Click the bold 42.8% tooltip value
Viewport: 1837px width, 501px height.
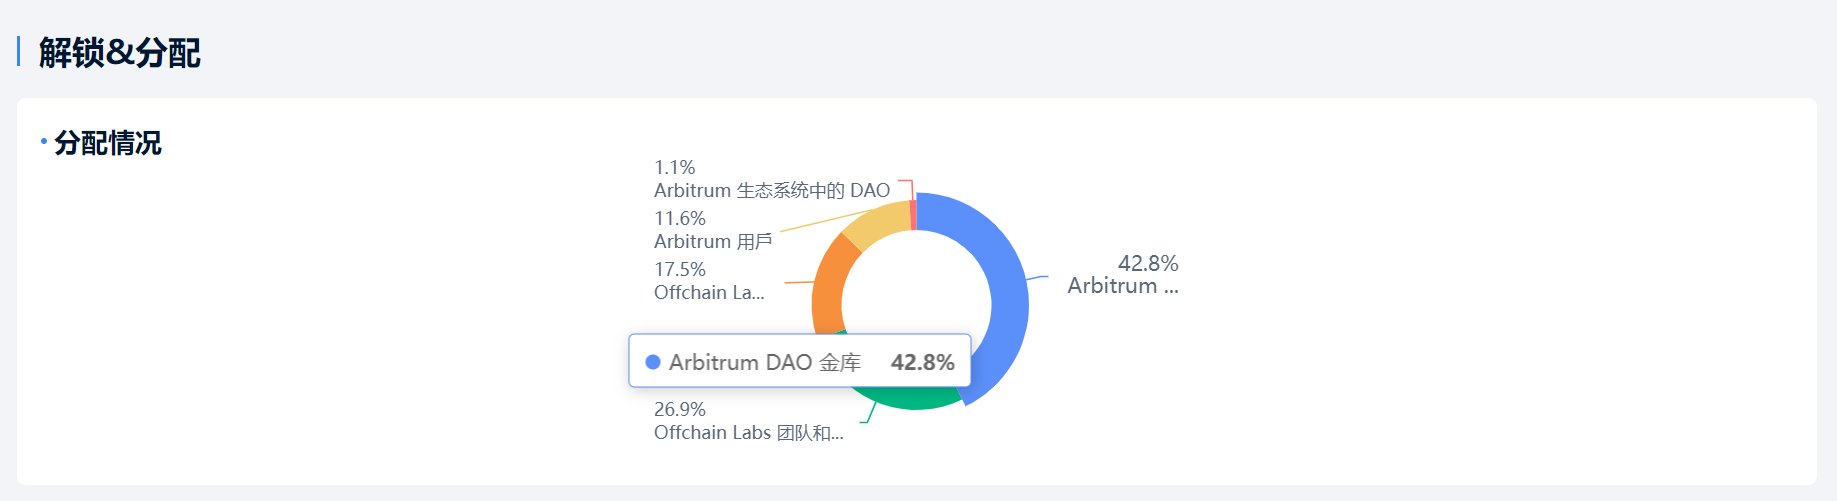pyautogui.click(x=922, y=362)
